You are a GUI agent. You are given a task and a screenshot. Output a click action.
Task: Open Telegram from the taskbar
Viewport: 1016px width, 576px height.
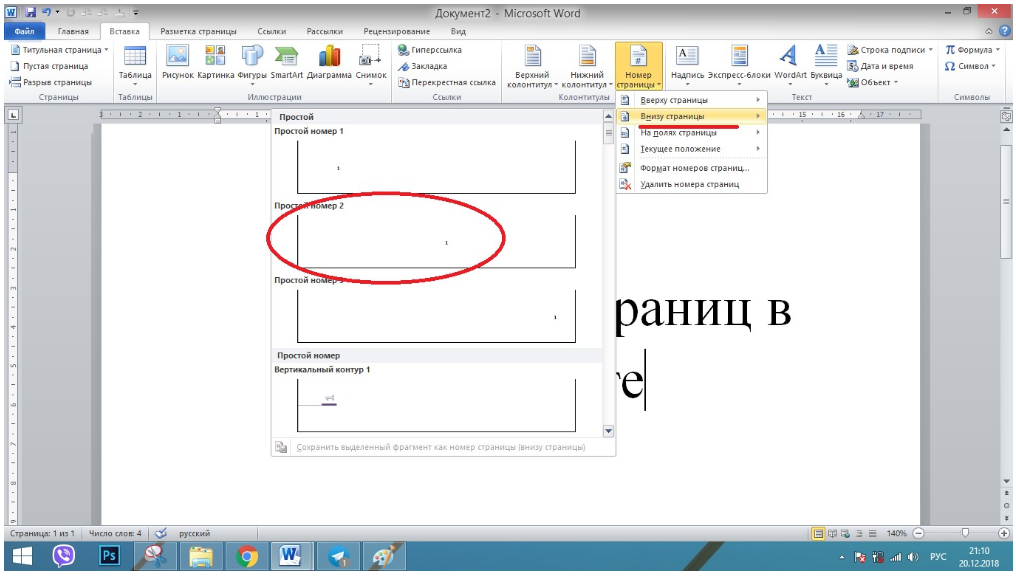click(338, 556)
